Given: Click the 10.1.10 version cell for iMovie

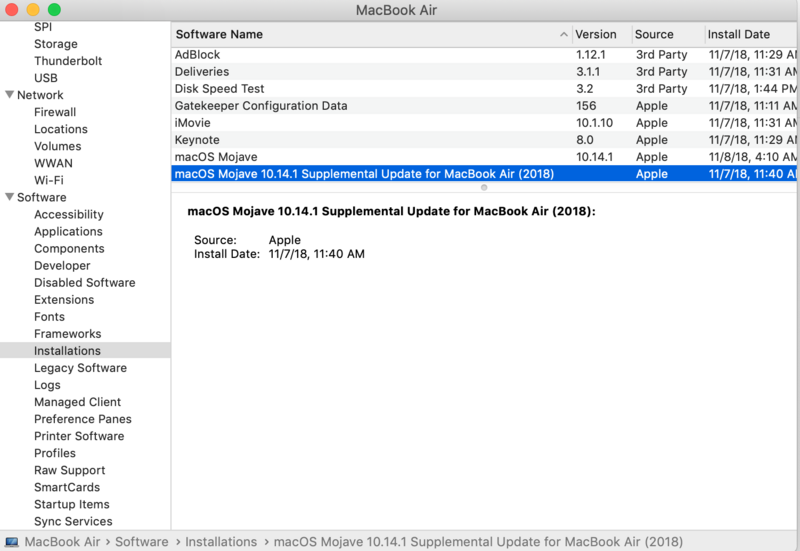Looking at the screenshot, I should click(594, 123).
